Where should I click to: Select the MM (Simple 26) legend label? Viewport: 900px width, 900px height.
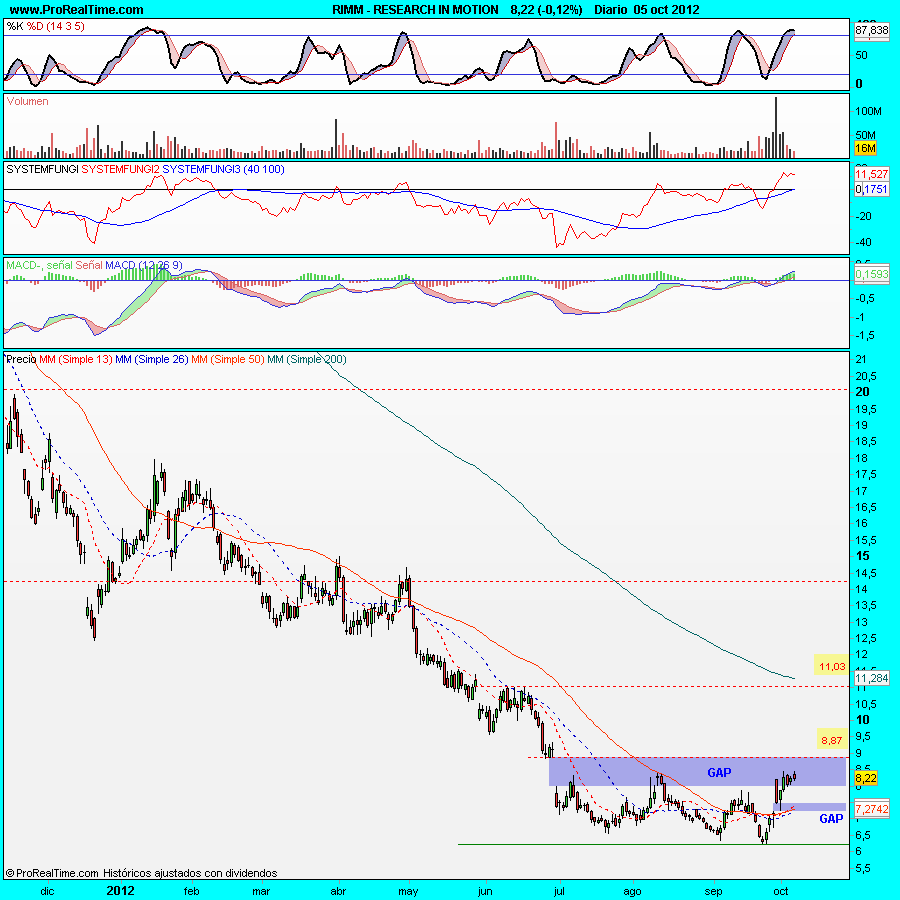(x=152, y=359)
